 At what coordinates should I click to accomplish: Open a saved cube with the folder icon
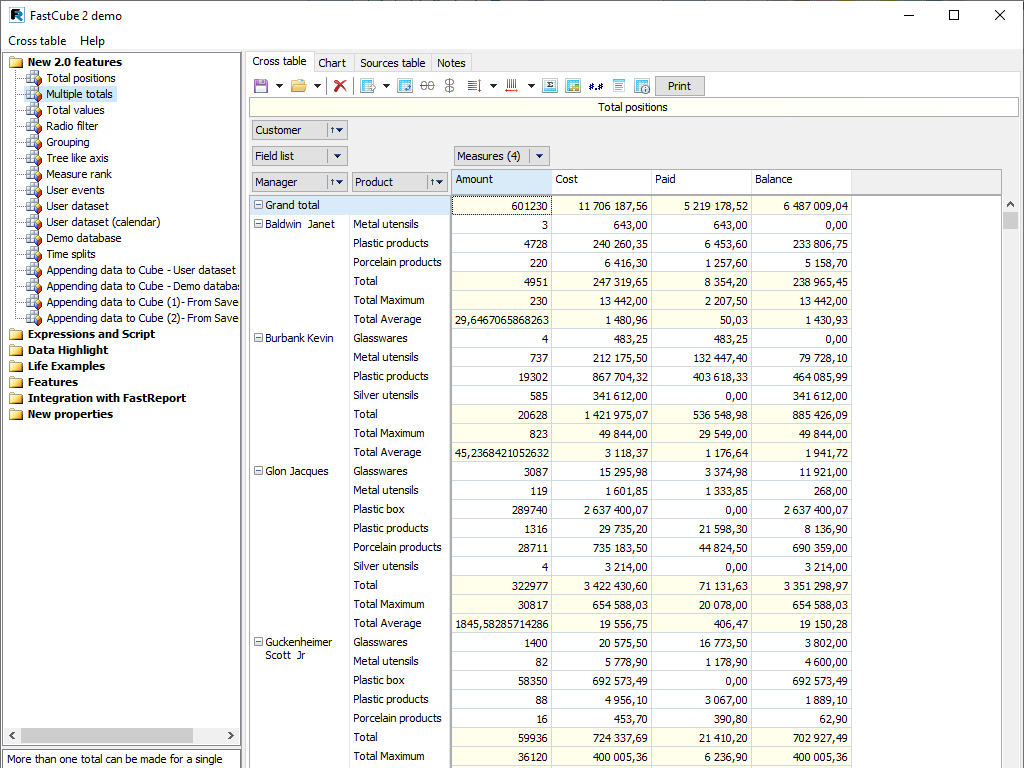pyautogui.click(x=300, y=85)
